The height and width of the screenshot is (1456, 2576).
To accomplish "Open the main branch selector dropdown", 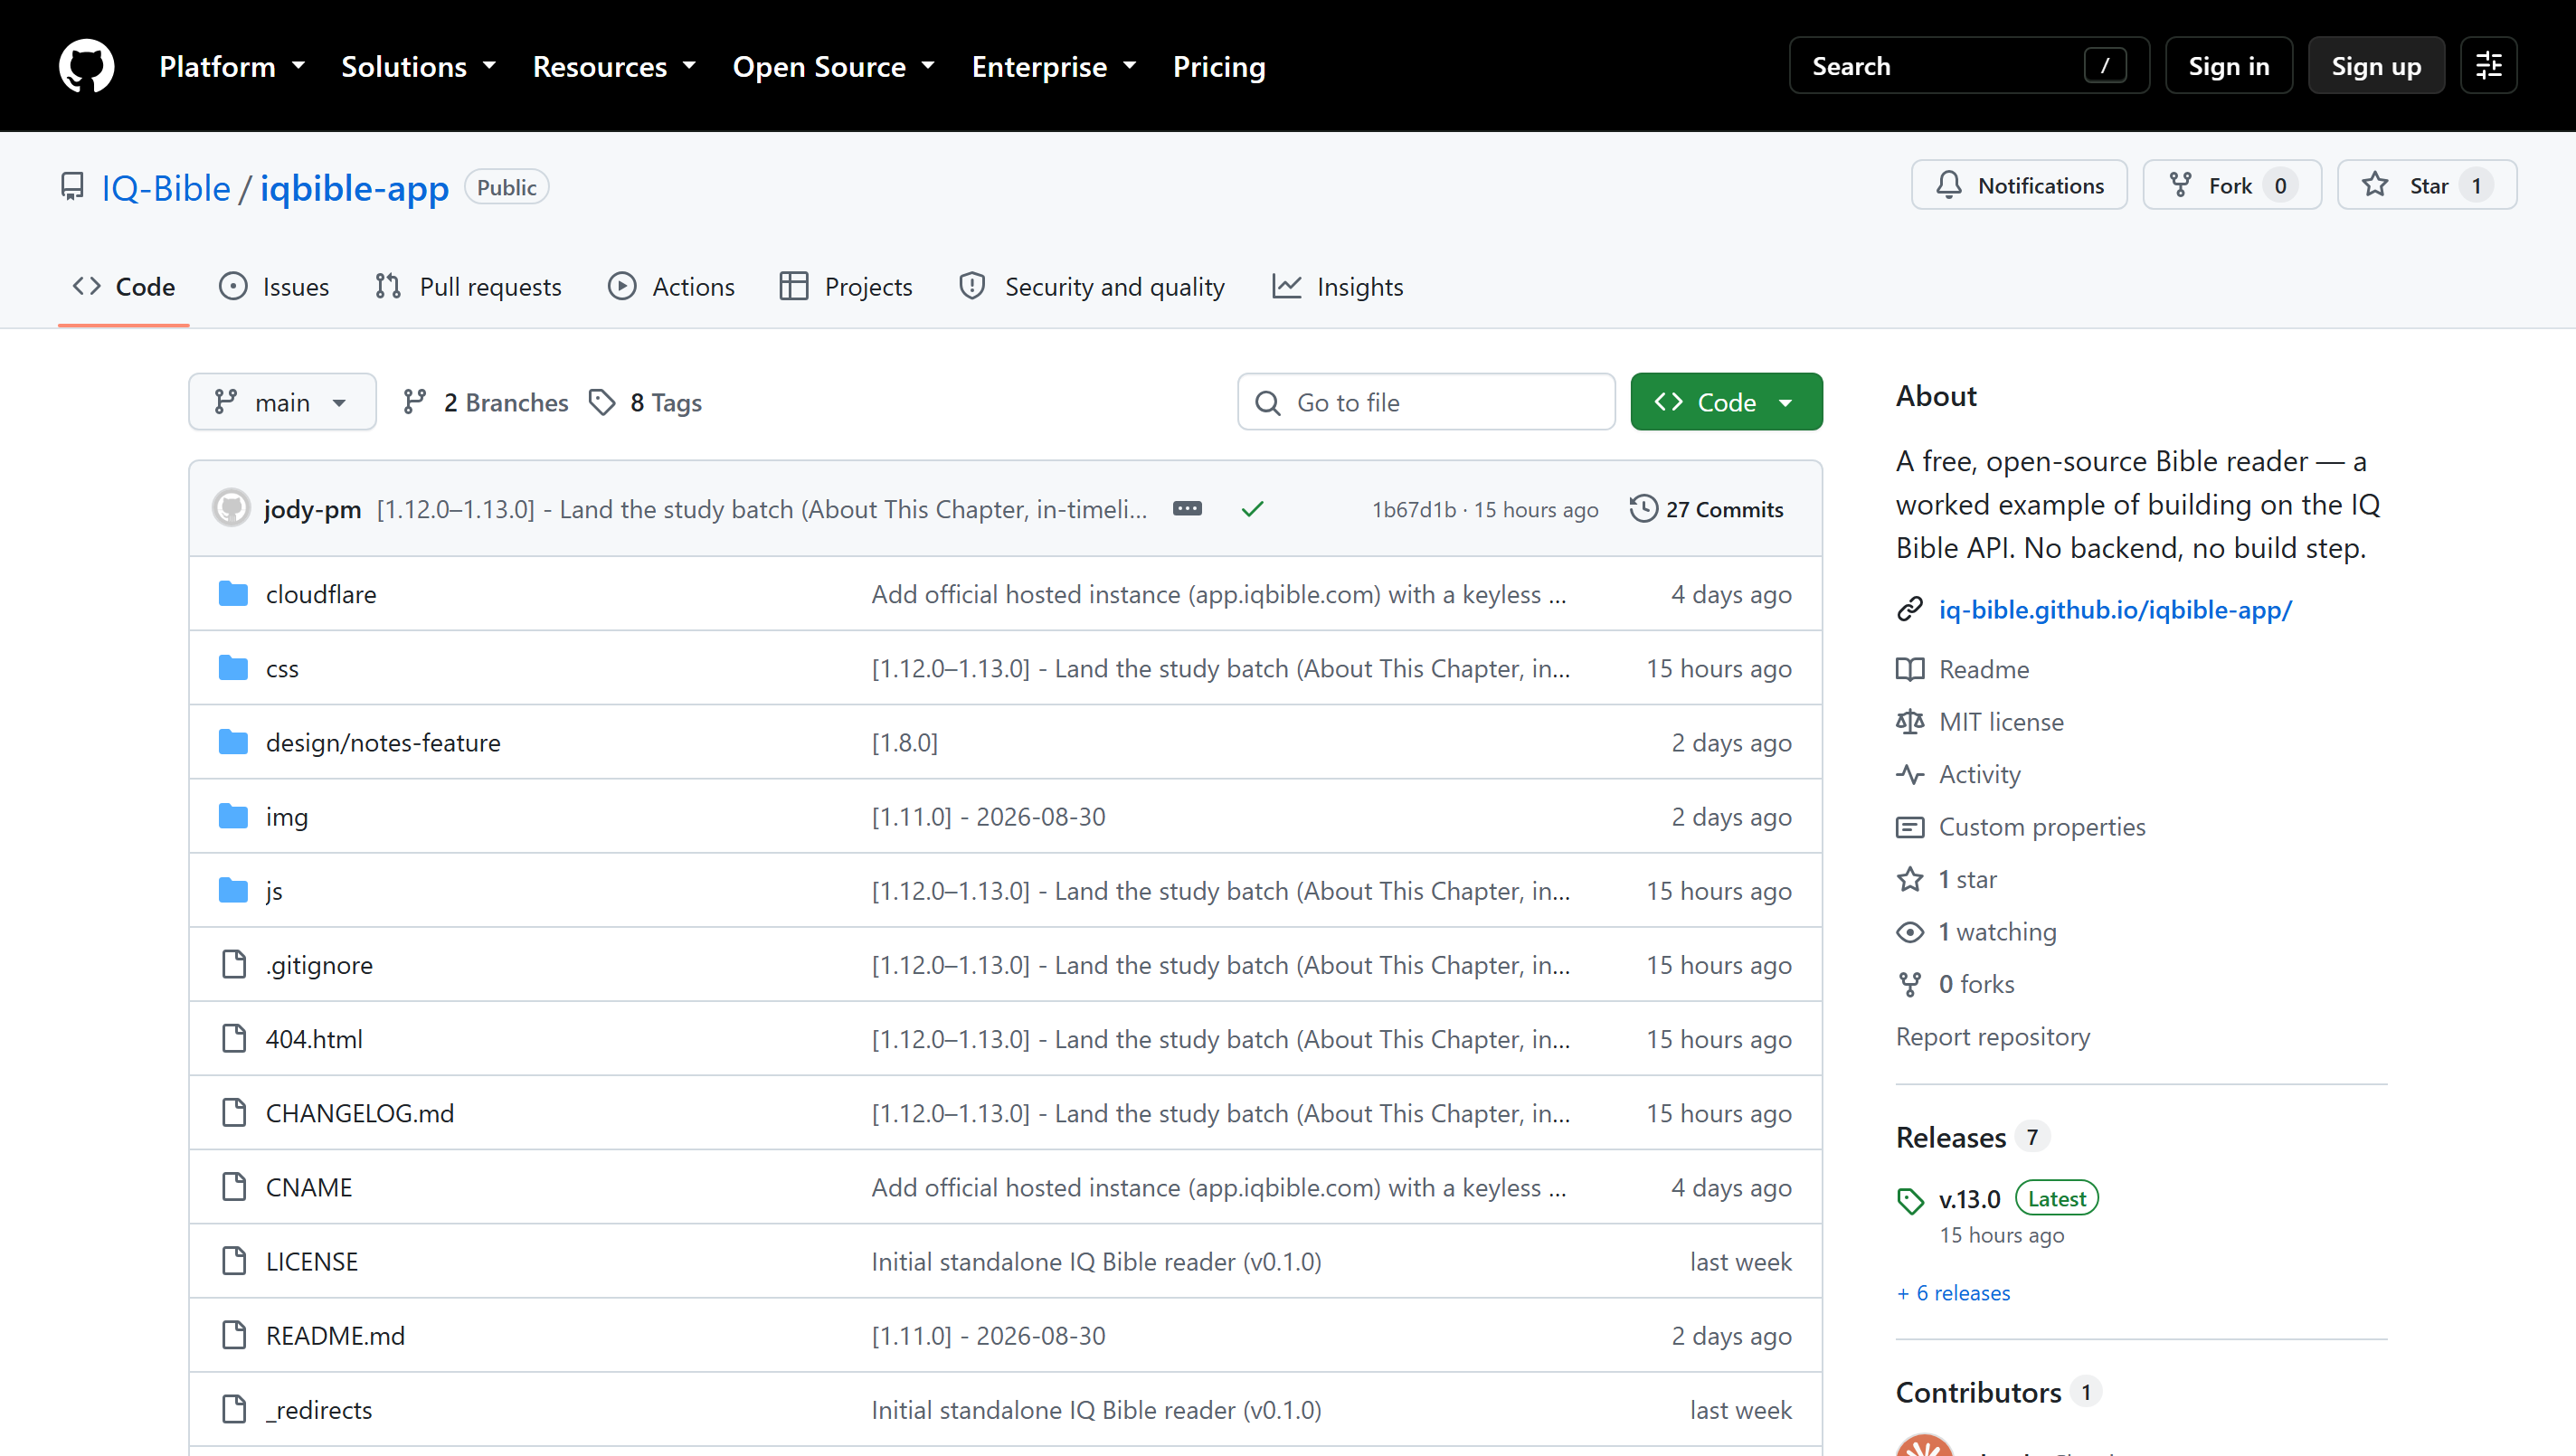I will pyautogui.click(x=282, y=402).
